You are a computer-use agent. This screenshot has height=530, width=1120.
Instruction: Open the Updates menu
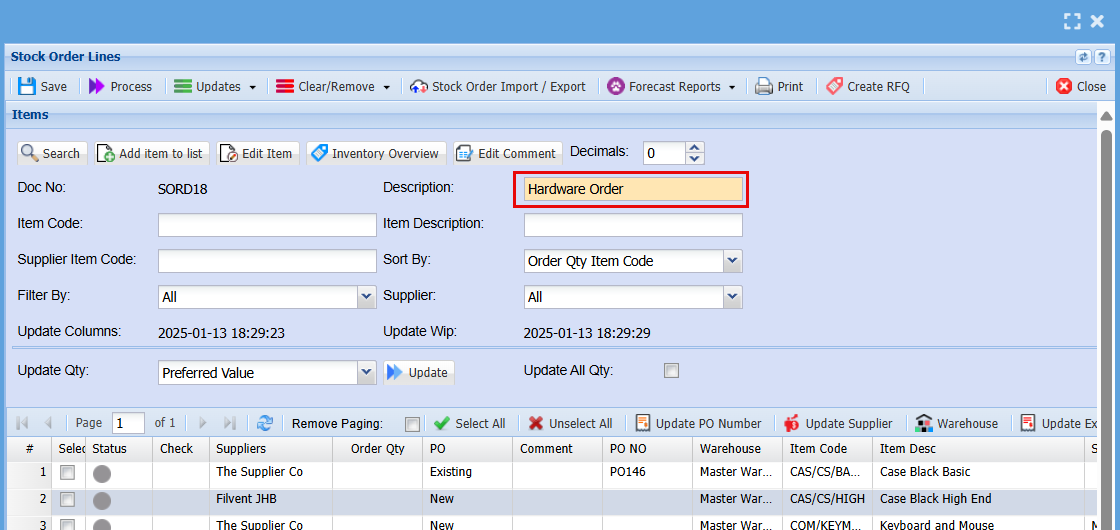point(215,87)
